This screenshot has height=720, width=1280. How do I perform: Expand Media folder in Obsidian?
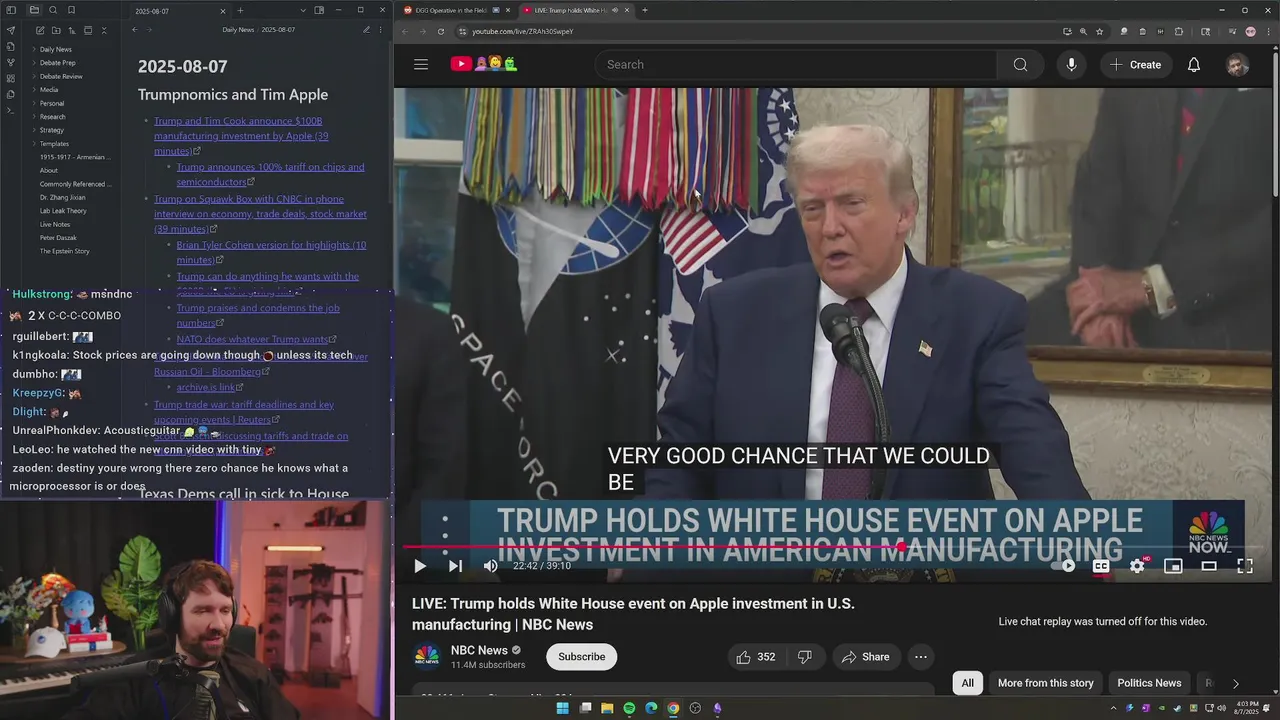48,90
